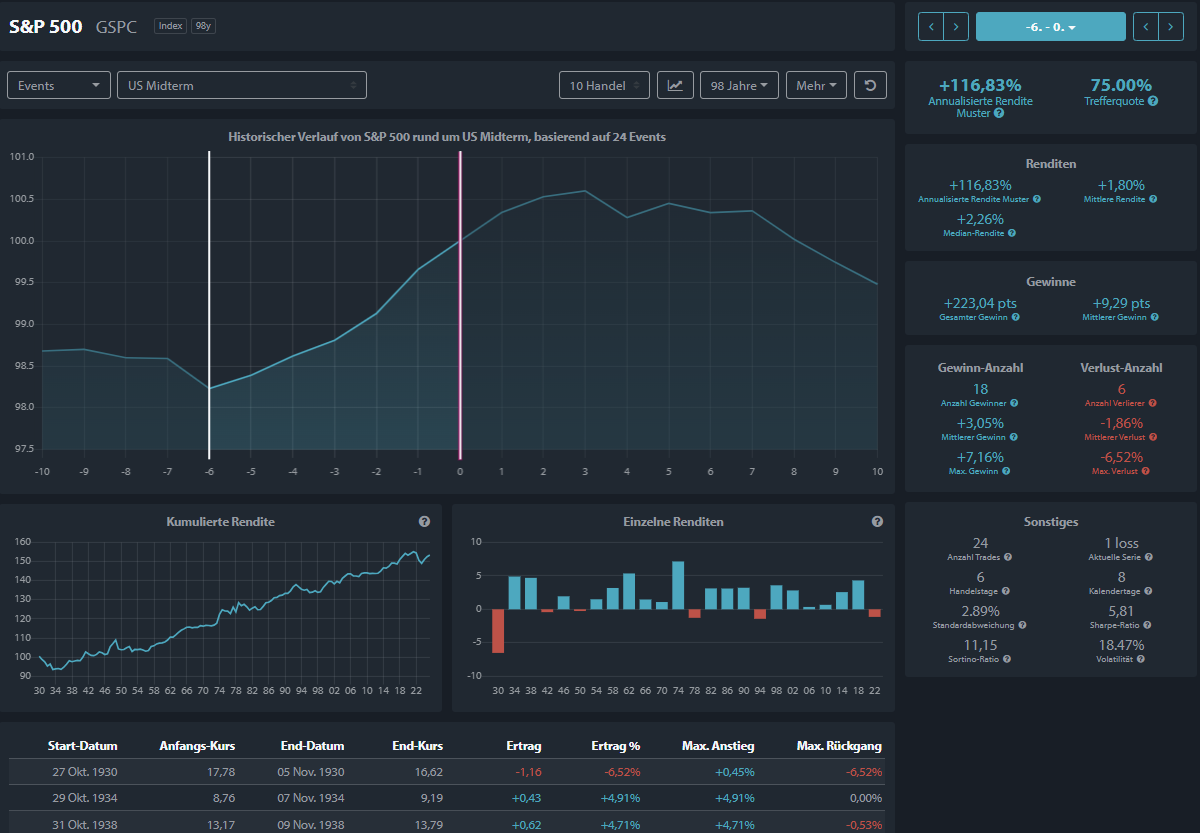Click the Anfangs-Kurs column header
The height and width of the screenshot is (833, 1200).
click(197, 746)
